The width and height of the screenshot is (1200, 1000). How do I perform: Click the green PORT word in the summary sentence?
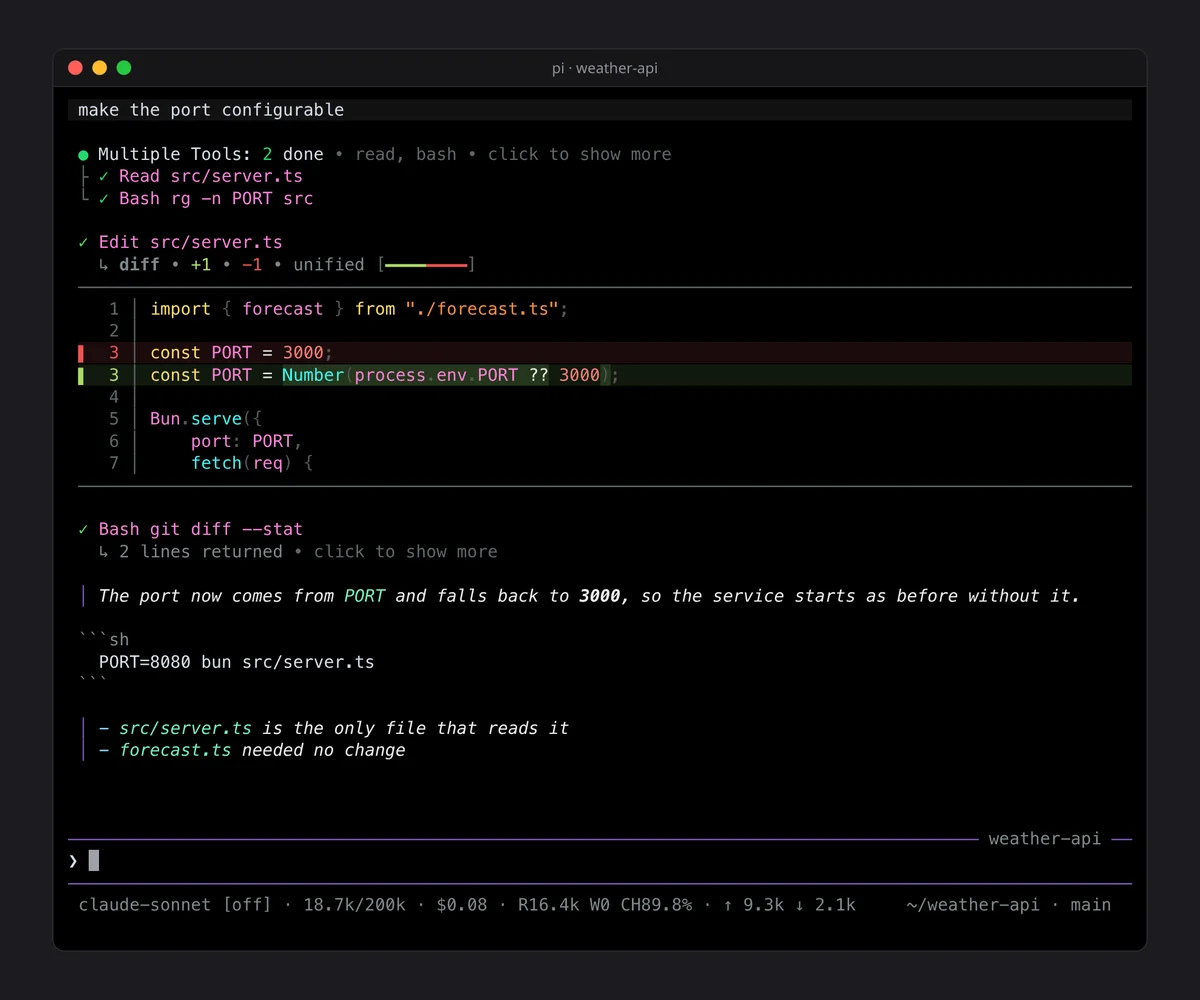[x=365, y=596]
